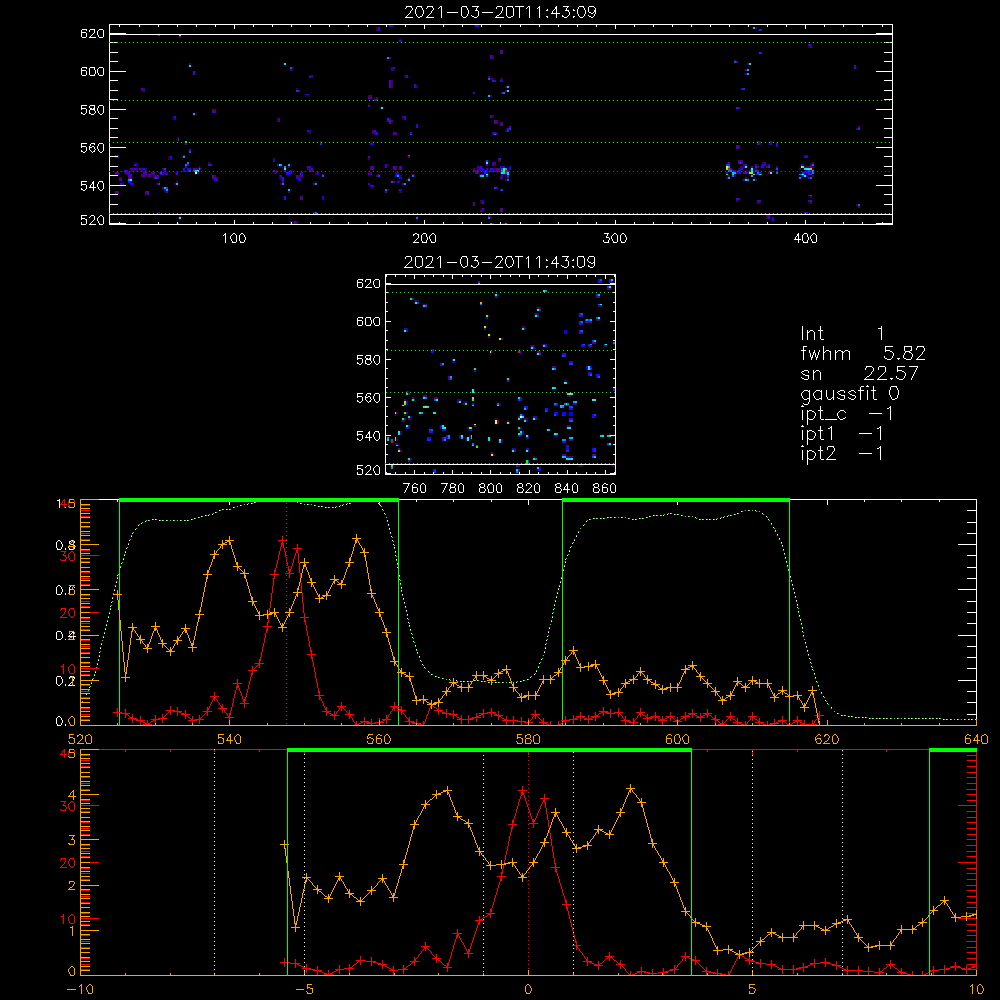Click x-axis tick -5 on bottom plot

coord(305,989)
